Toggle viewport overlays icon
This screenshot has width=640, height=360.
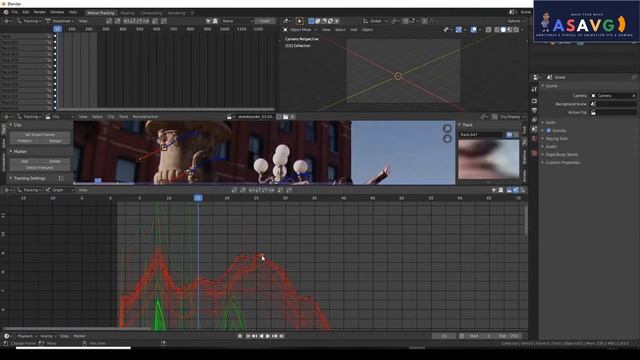[473, 30]
